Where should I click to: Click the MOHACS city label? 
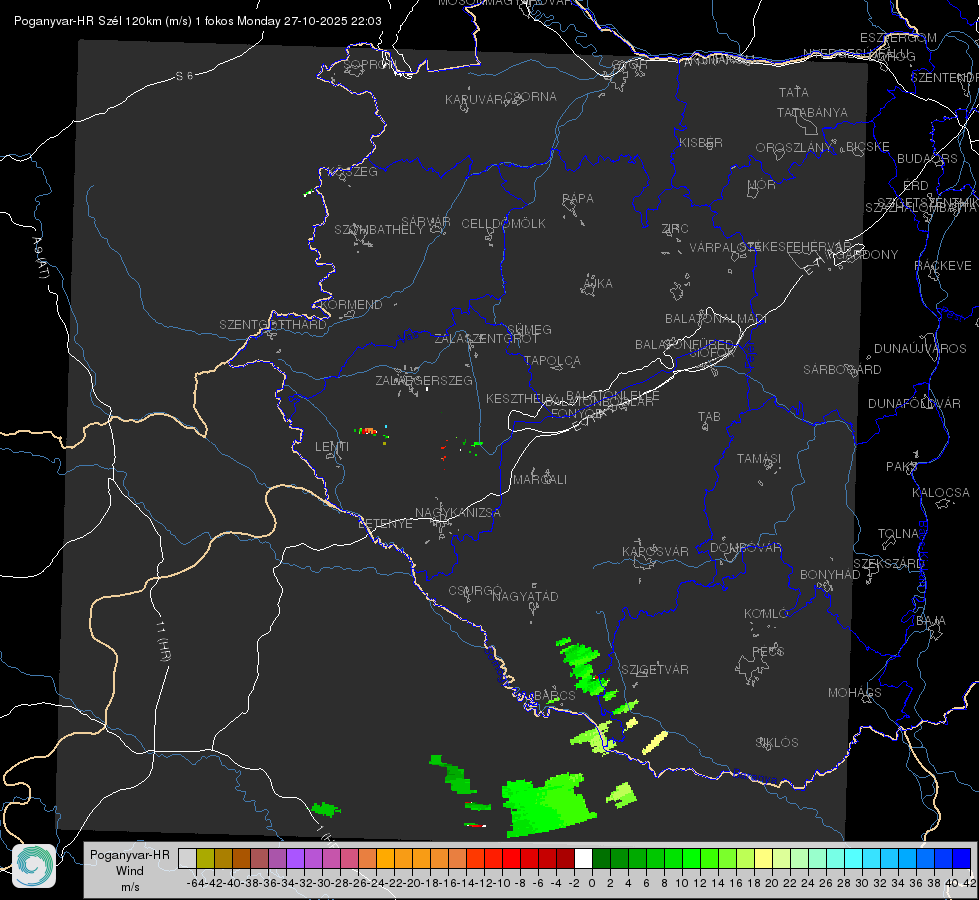tap(854, 693)
